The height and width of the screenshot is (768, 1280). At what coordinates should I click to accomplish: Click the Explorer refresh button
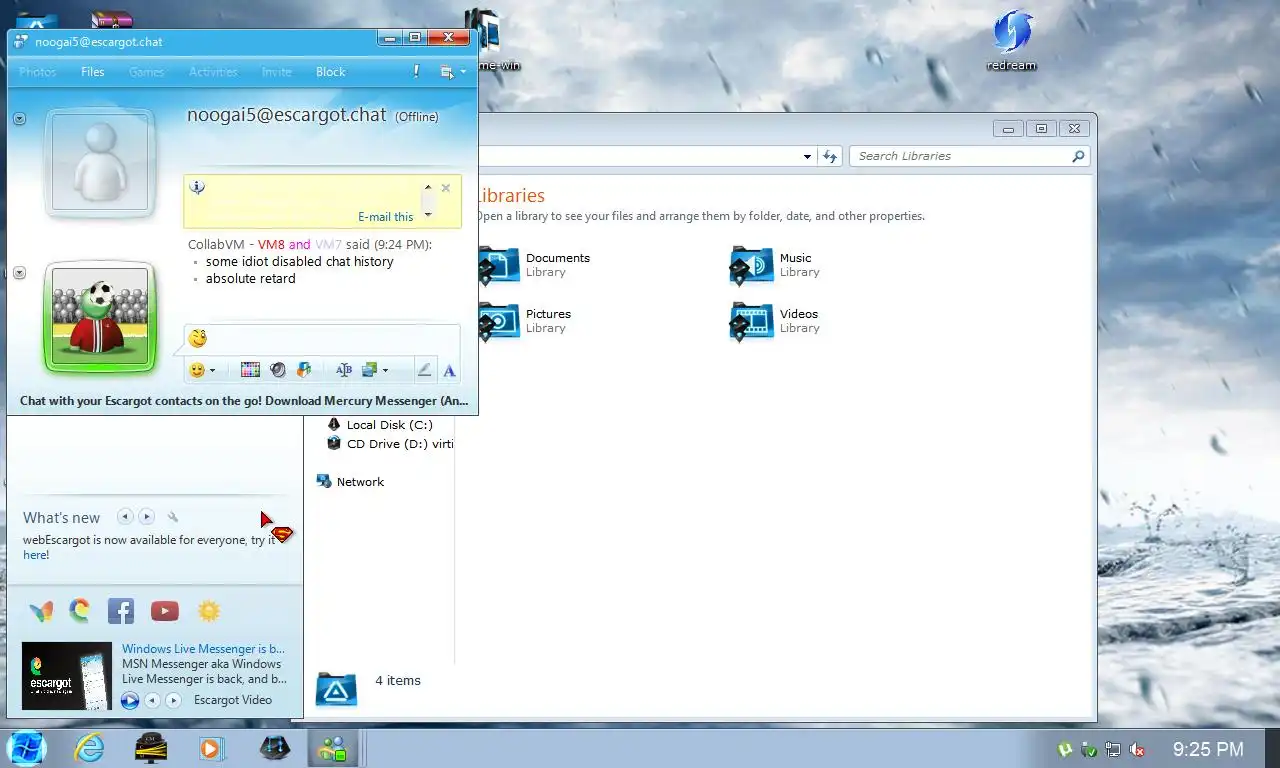[x=829, y=156]
